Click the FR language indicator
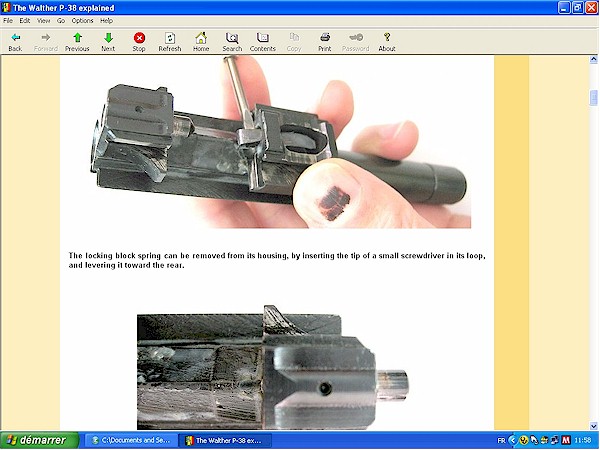Viewport: 600px width, 450px height. tap(502, 440)
